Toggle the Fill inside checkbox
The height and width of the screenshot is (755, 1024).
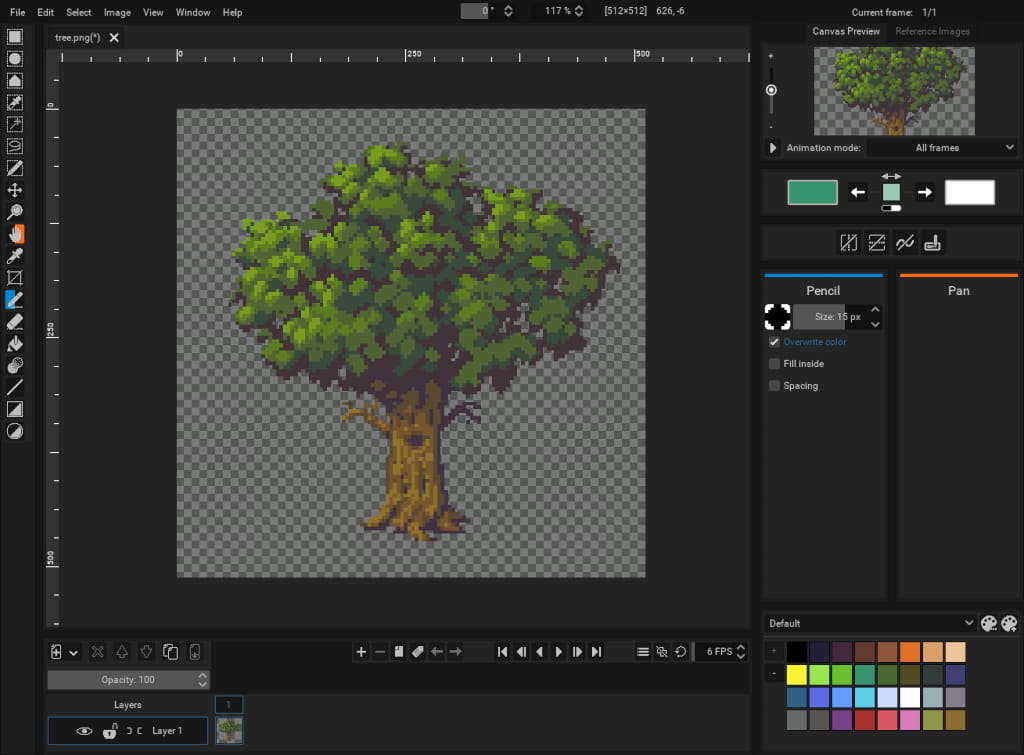click(774, 363)
